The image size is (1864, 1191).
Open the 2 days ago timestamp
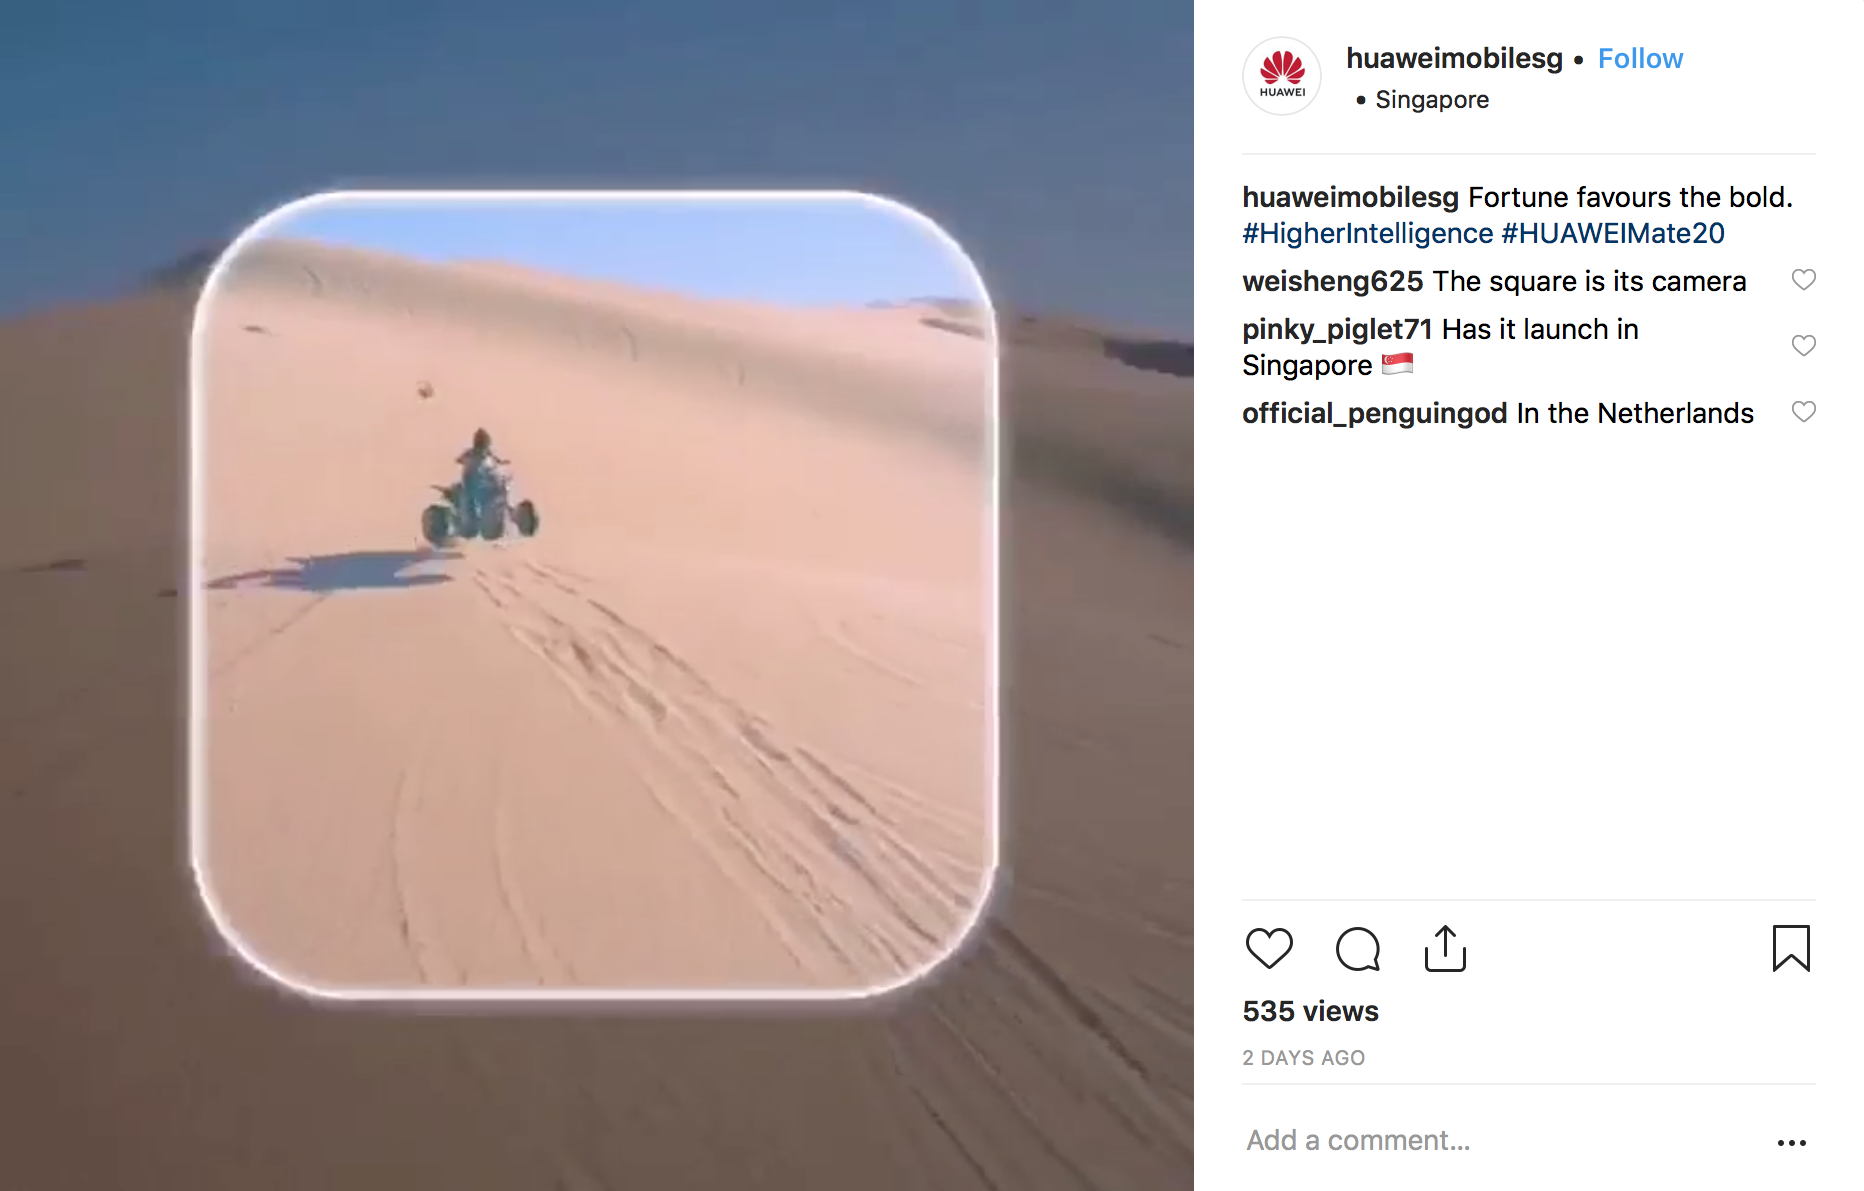pos(1303,1058)
